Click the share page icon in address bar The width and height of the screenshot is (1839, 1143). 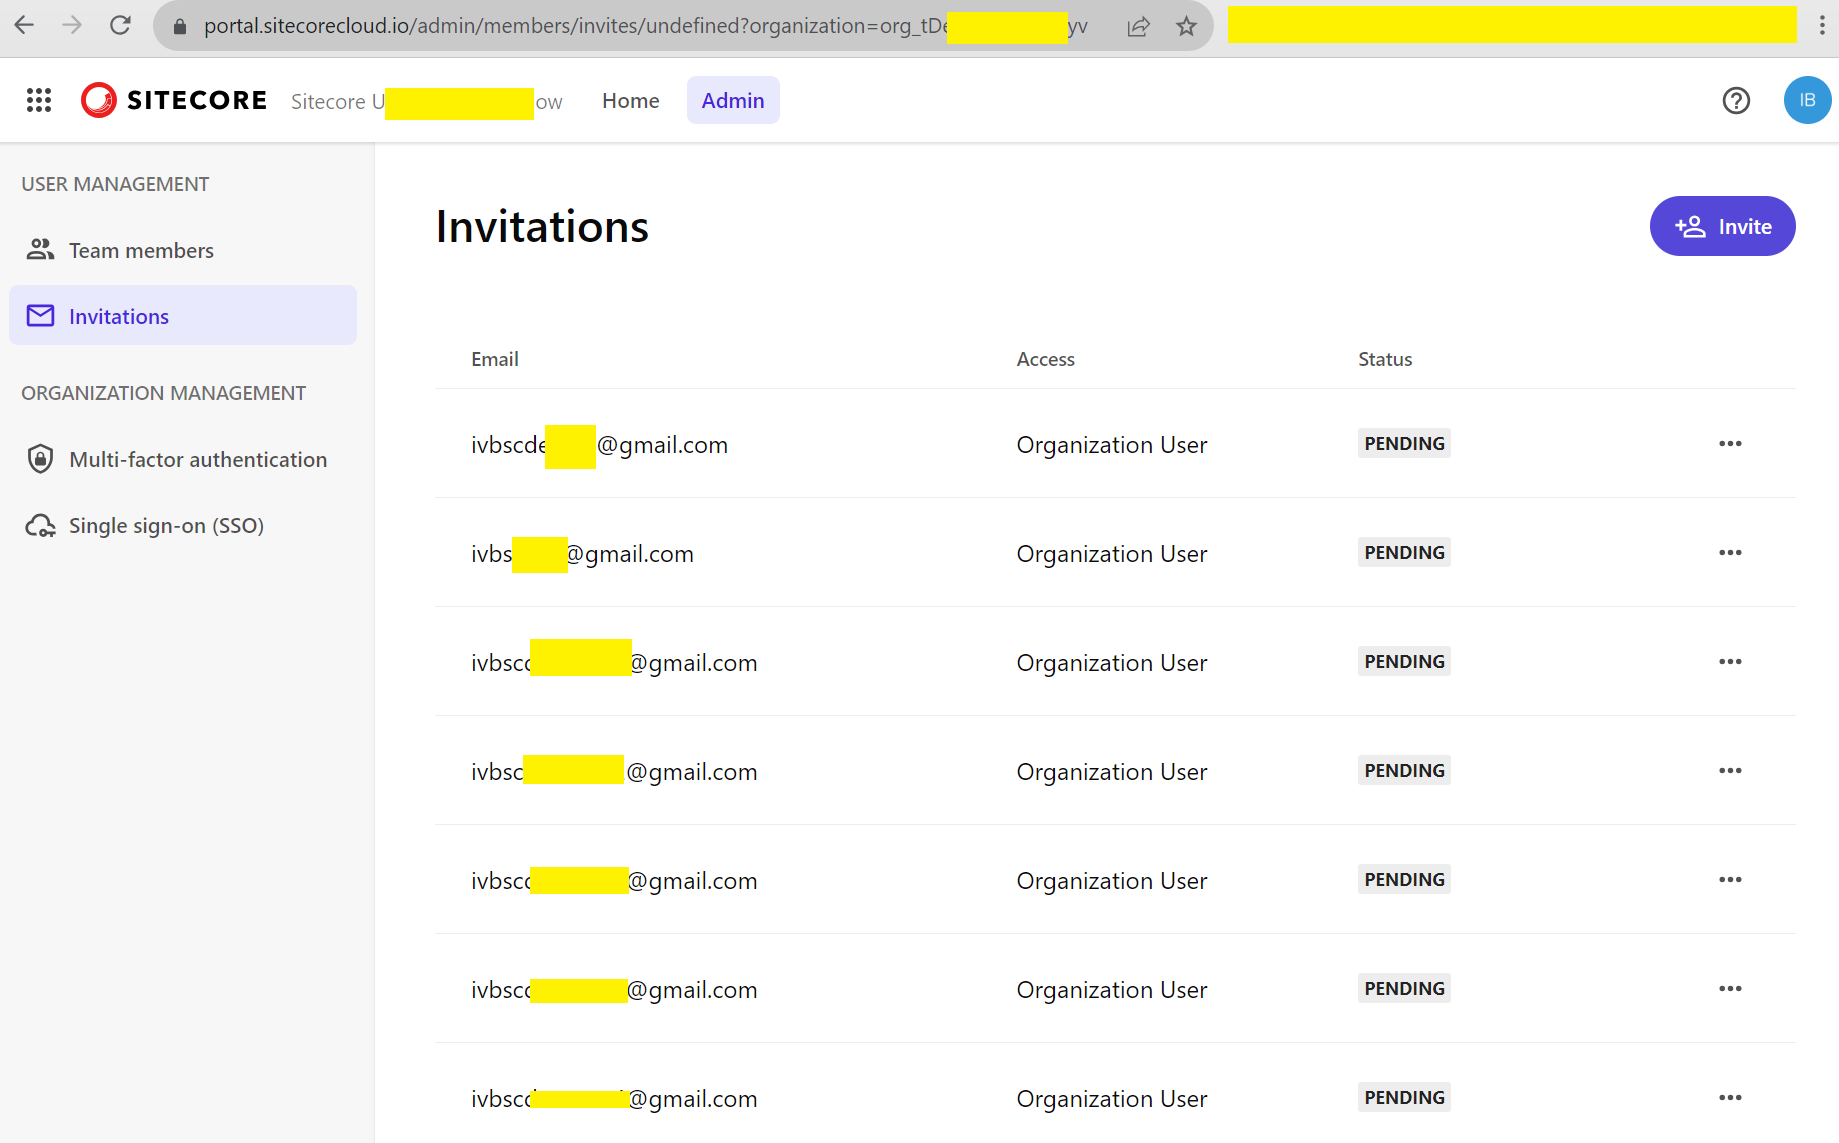pyautogui.click(x=1138, y=26)
